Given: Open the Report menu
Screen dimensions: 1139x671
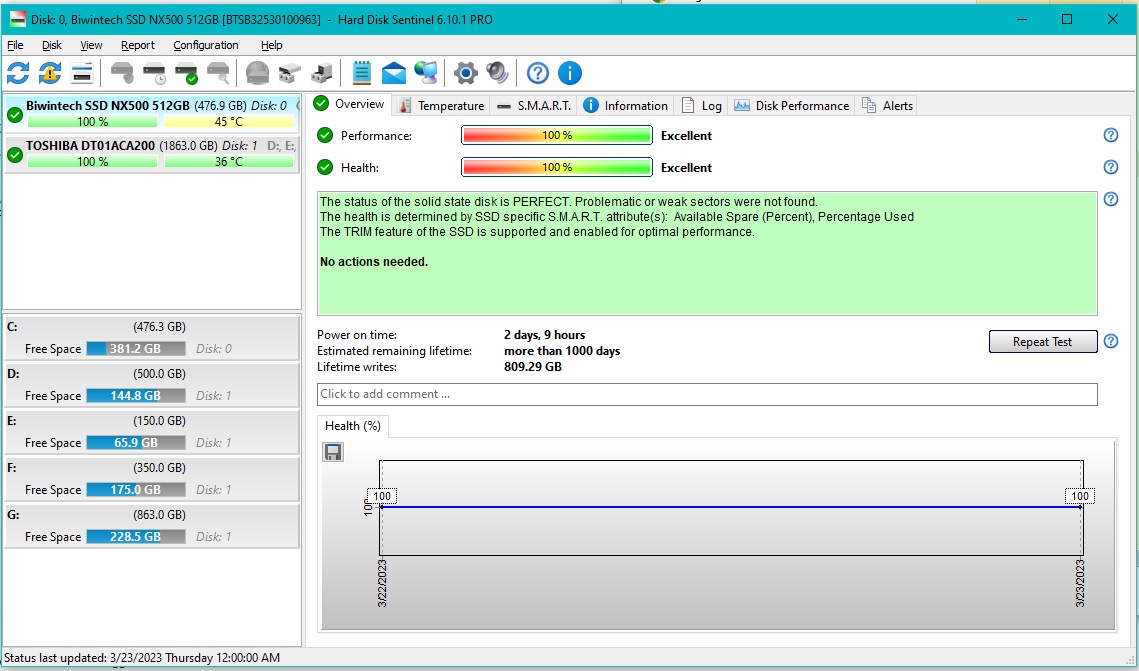Looking at the screenshot, I should (137, 45).
